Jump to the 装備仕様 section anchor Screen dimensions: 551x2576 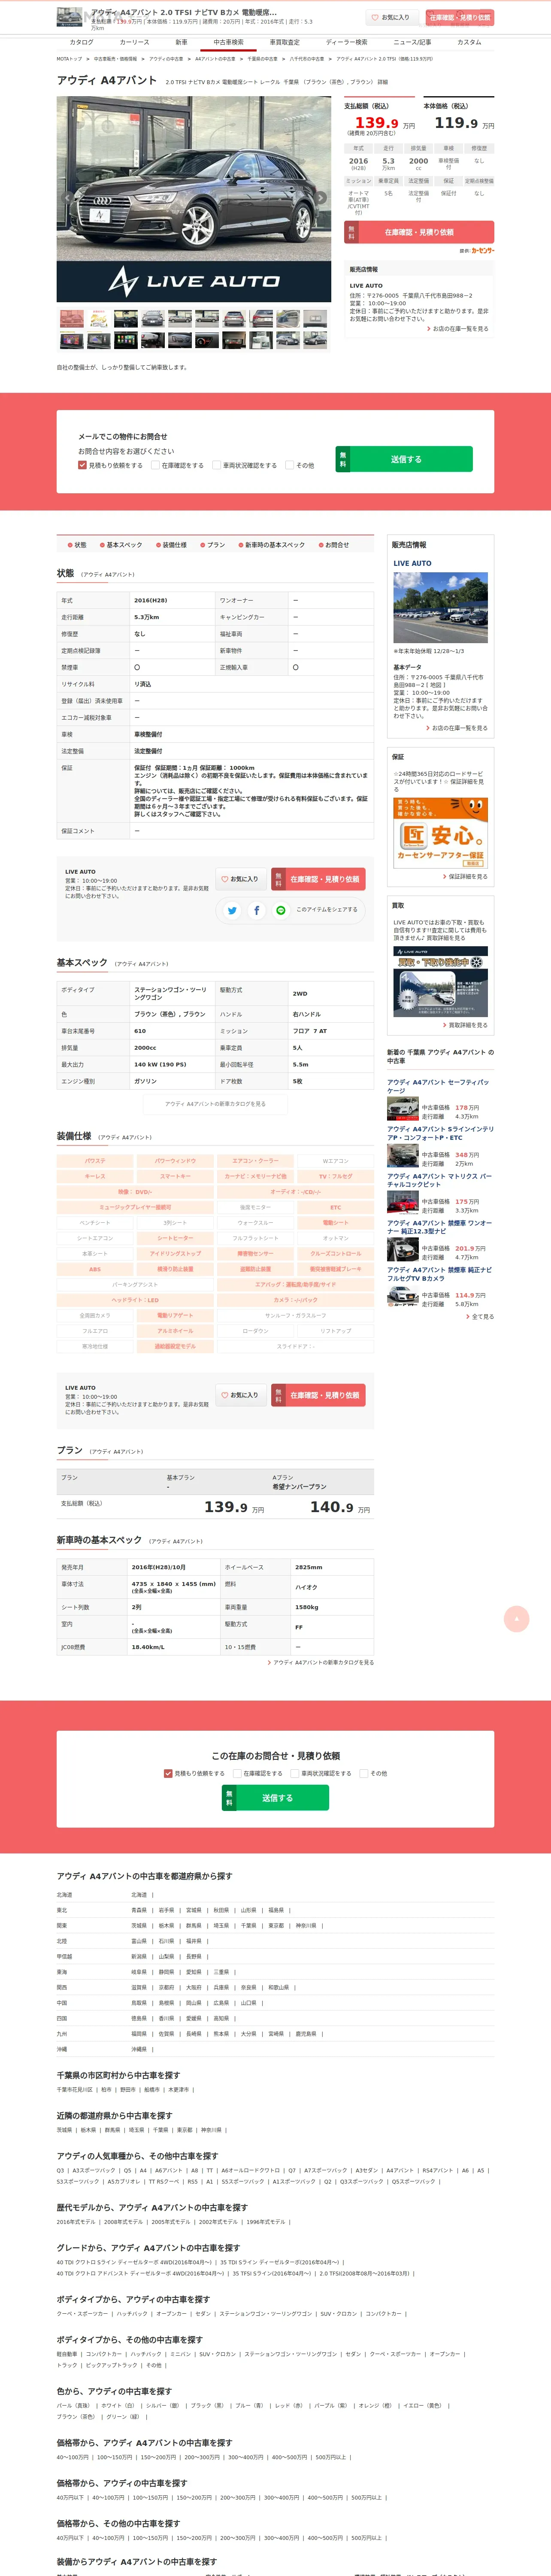coord(171,545)
